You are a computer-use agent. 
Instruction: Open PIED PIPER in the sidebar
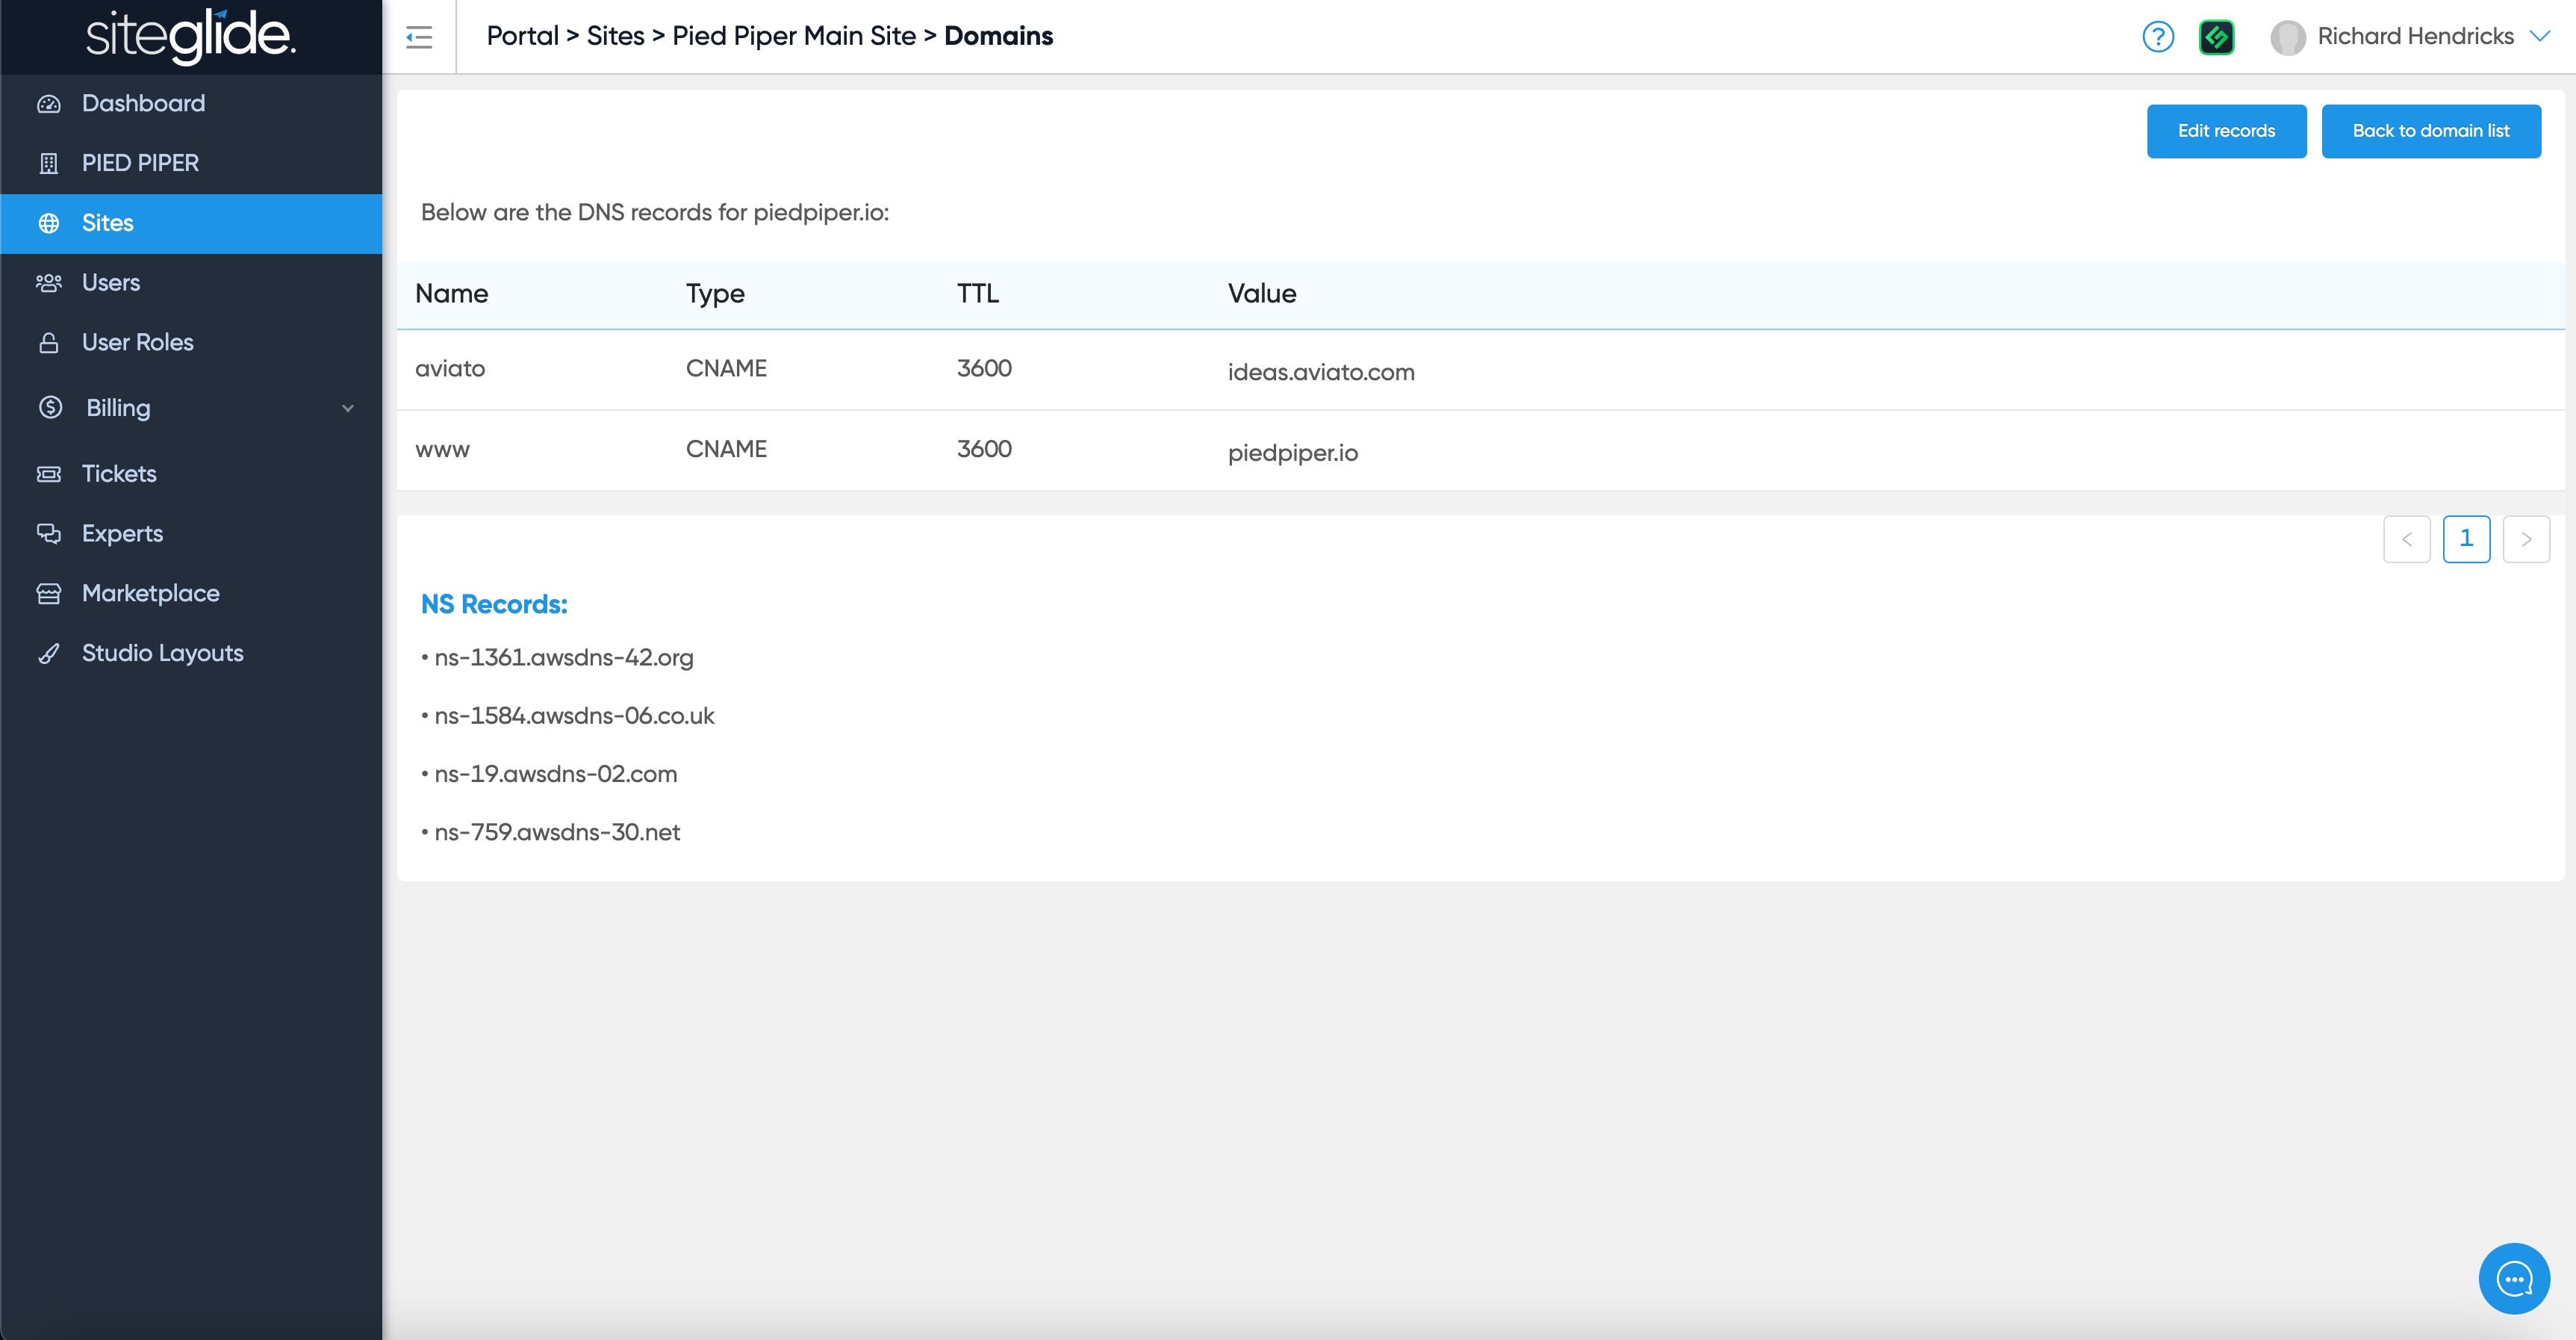coord(191,163)
